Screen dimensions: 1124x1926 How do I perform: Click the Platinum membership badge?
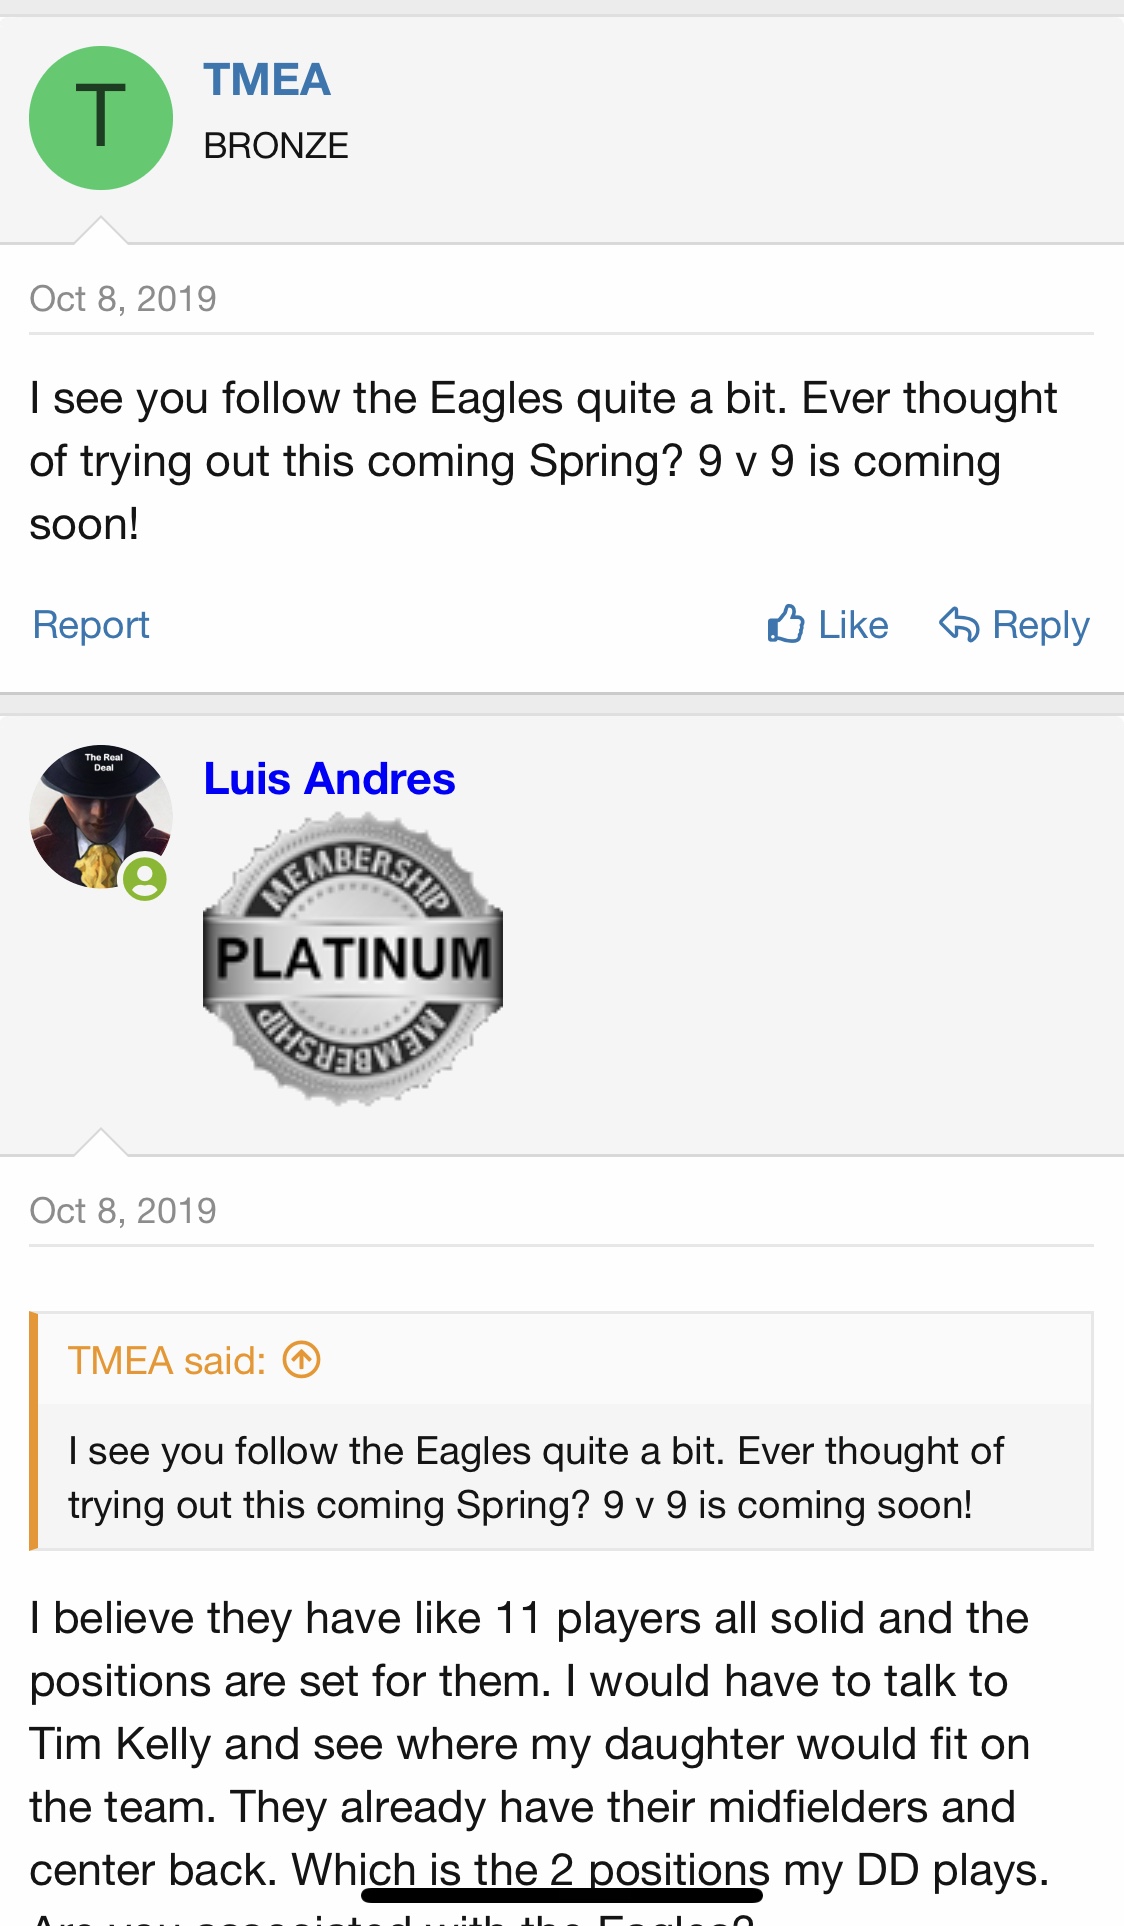[353, 958]
